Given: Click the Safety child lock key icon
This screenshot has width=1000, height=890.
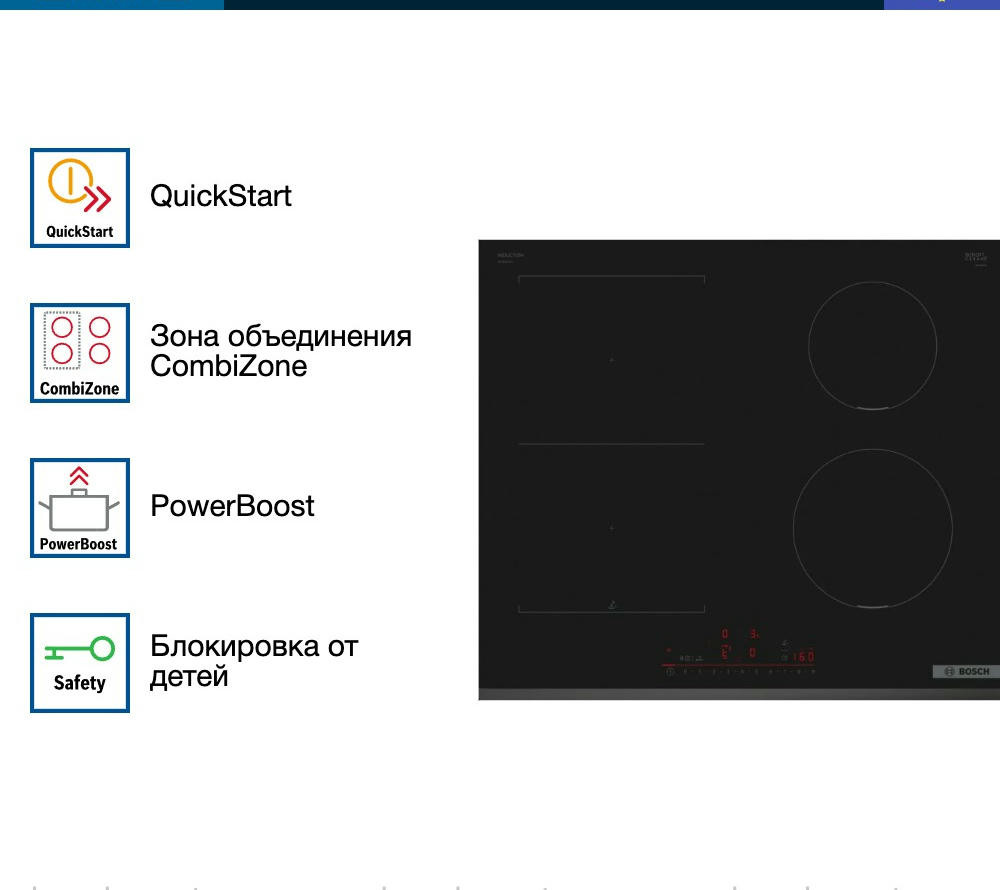Looking at the screenshot, I should point(80,663).
